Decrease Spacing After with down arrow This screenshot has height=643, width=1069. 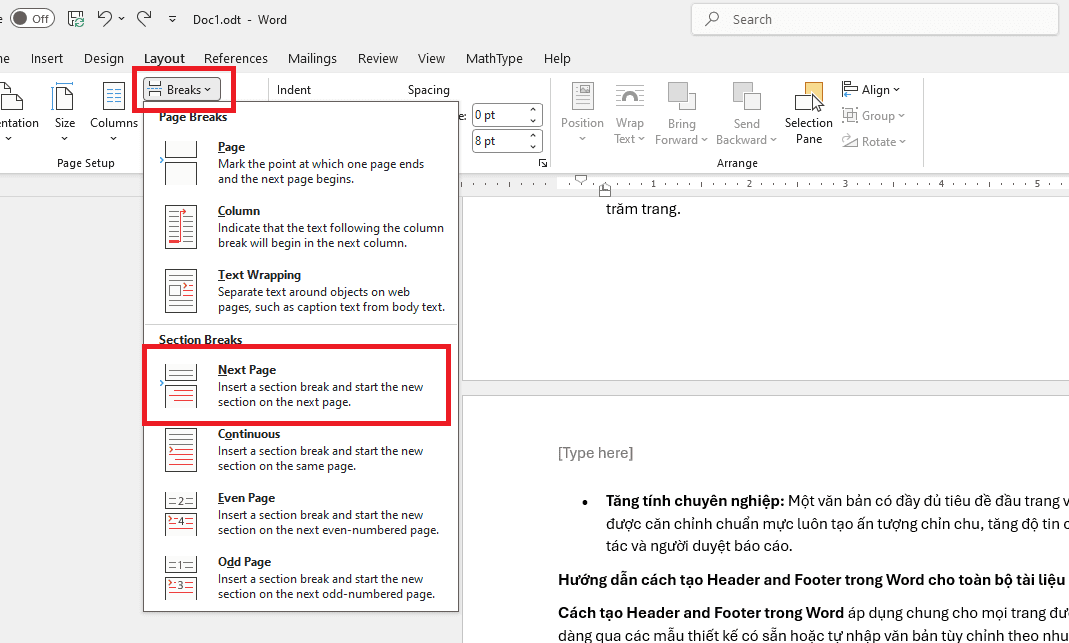534,147
